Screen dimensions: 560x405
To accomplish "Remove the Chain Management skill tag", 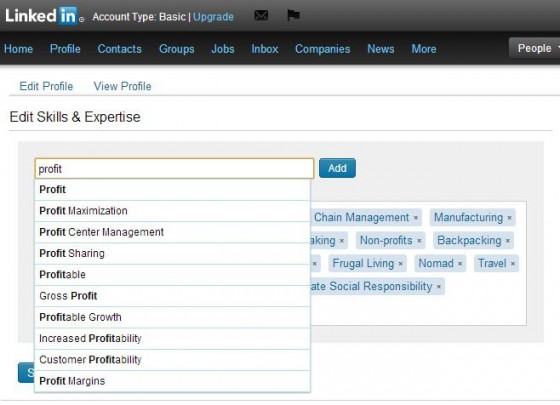I will (x=416, y=218).
